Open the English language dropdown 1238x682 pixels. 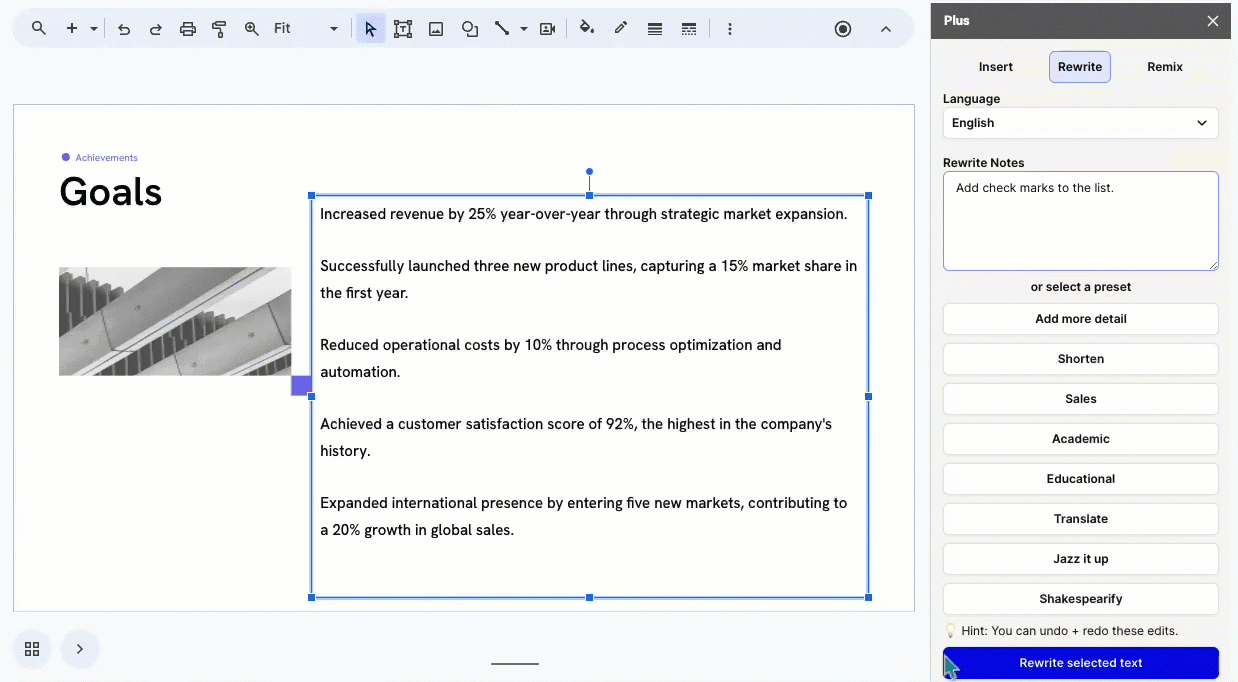tap(1081, 123)
